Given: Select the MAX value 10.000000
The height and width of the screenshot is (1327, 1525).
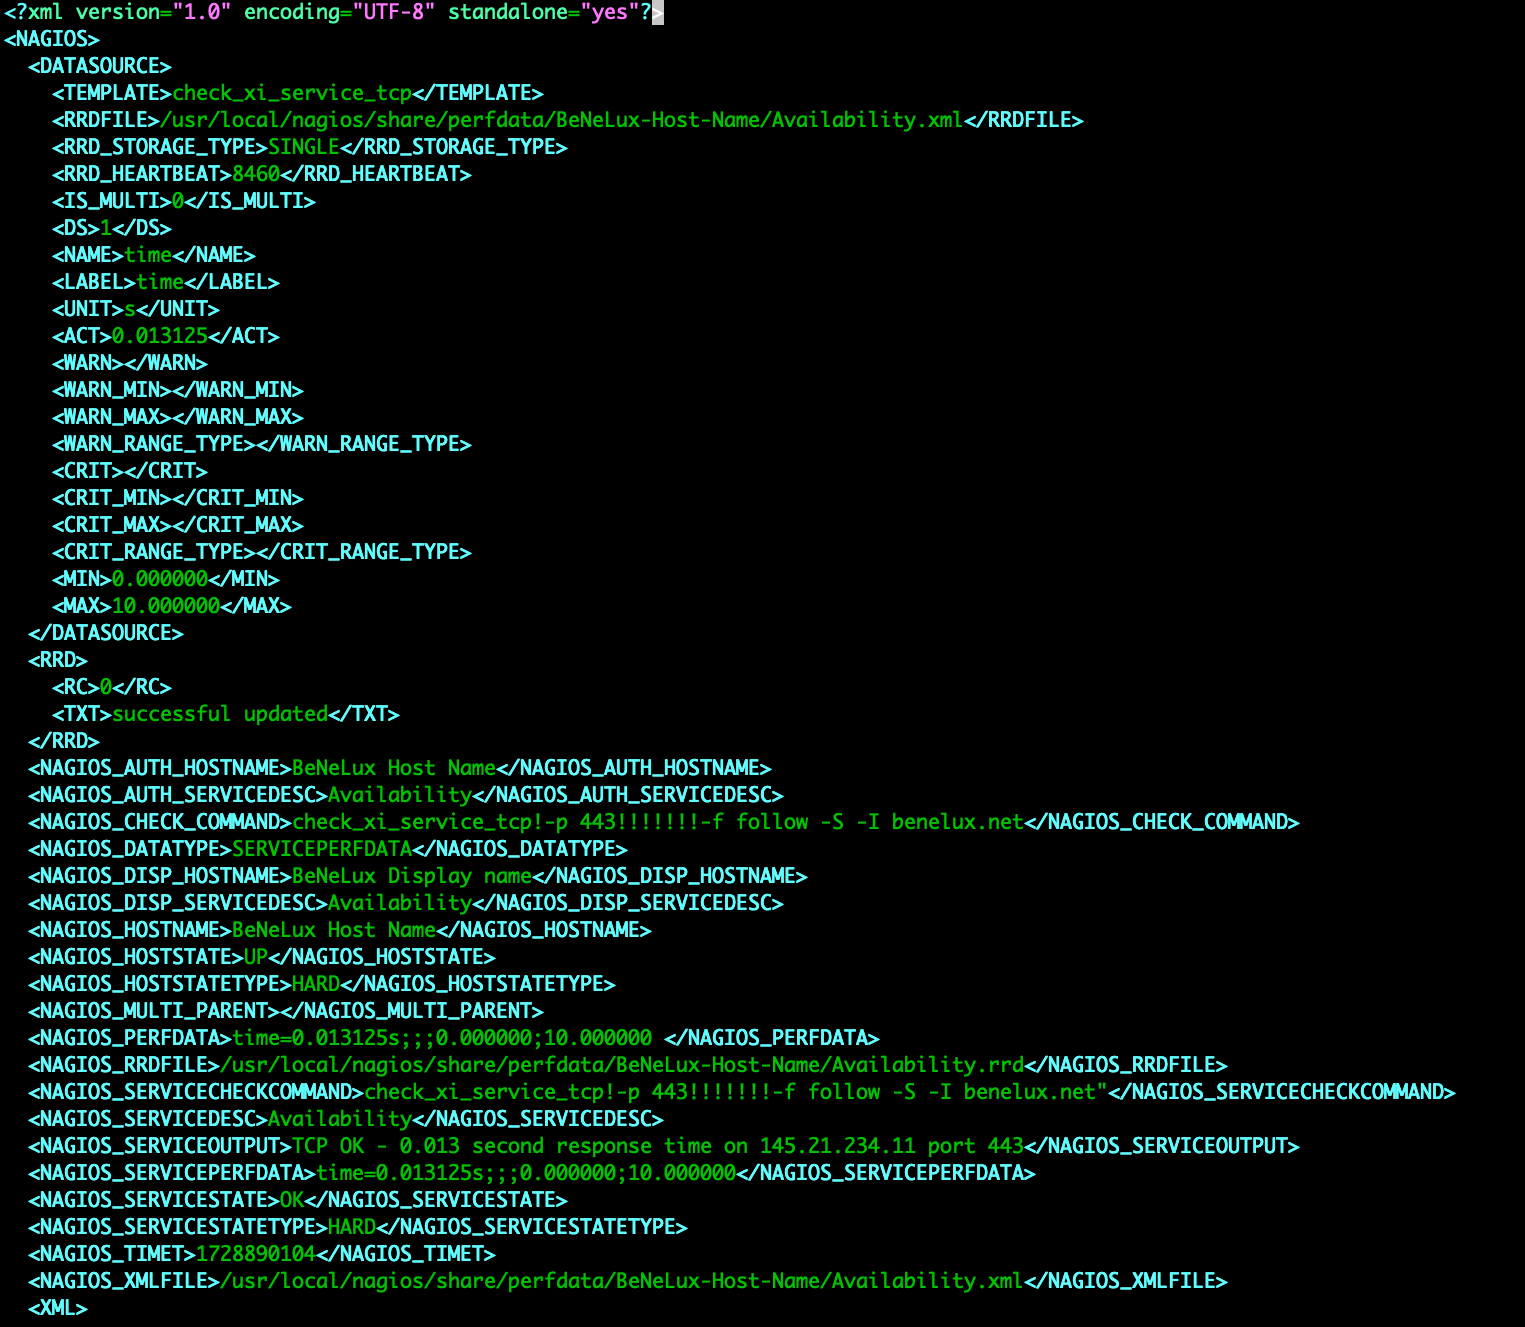Looking at the screenshot, I should (x=166, y=606).
